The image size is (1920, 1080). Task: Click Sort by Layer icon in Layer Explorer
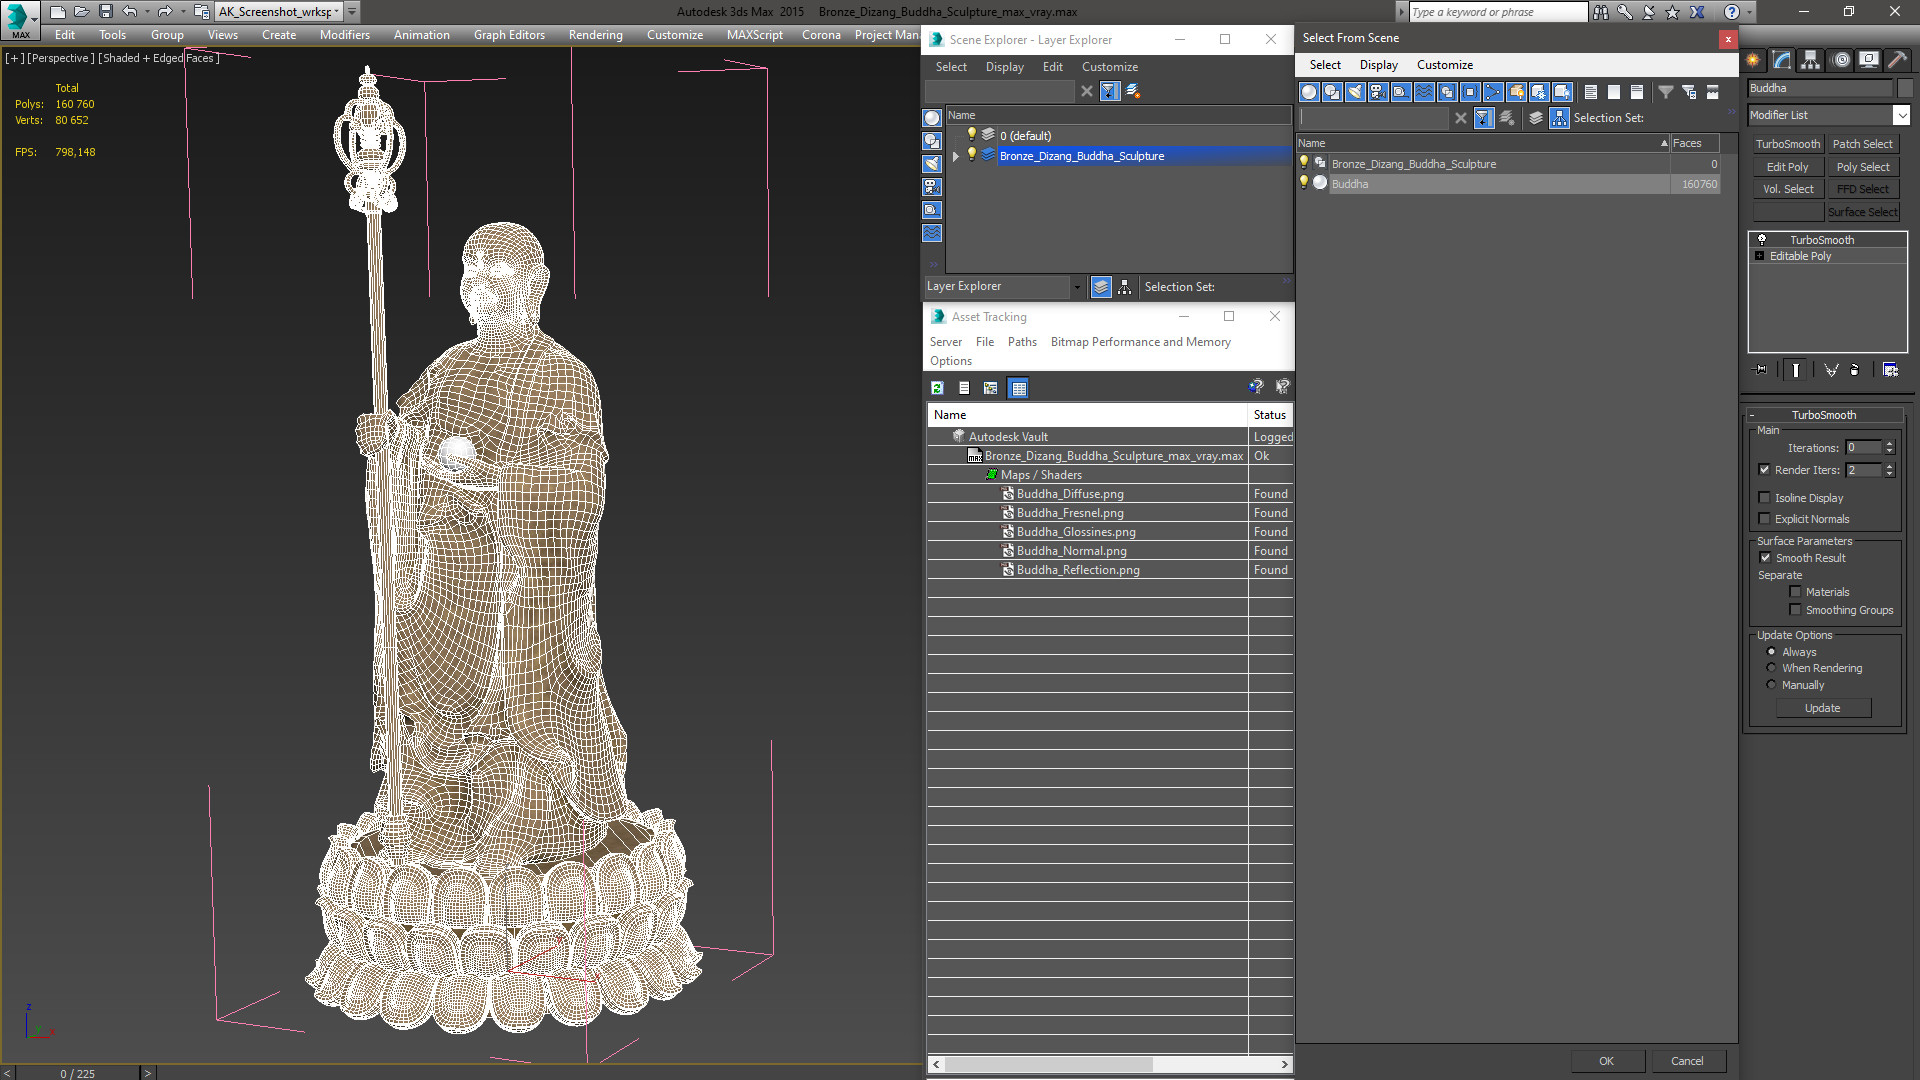1101,287
